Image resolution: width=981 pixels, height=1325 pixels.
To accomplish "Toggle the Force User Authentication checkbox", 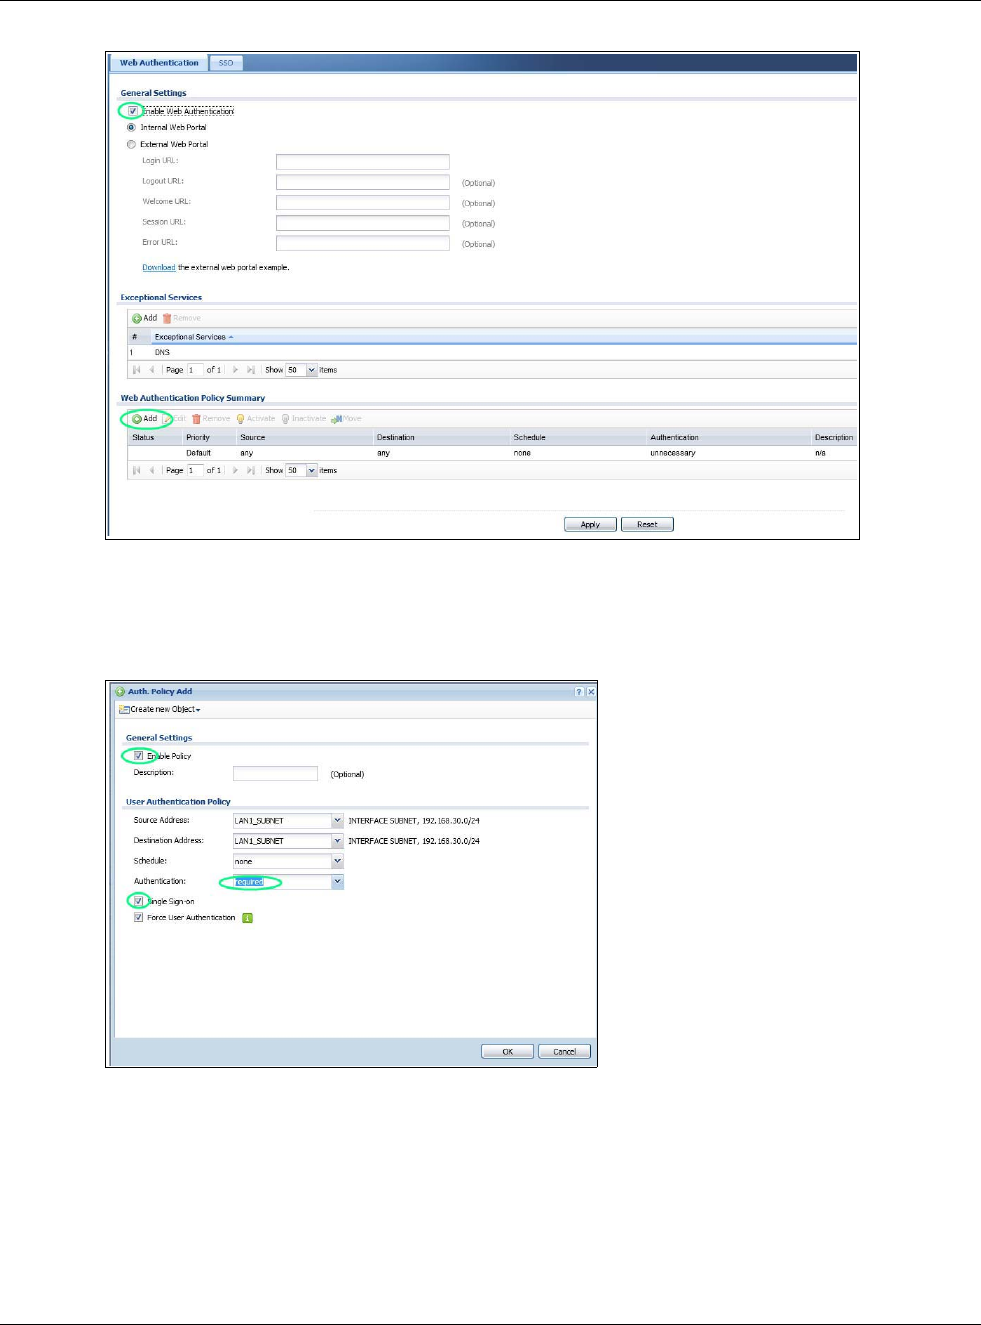I will tap(139, 917).
